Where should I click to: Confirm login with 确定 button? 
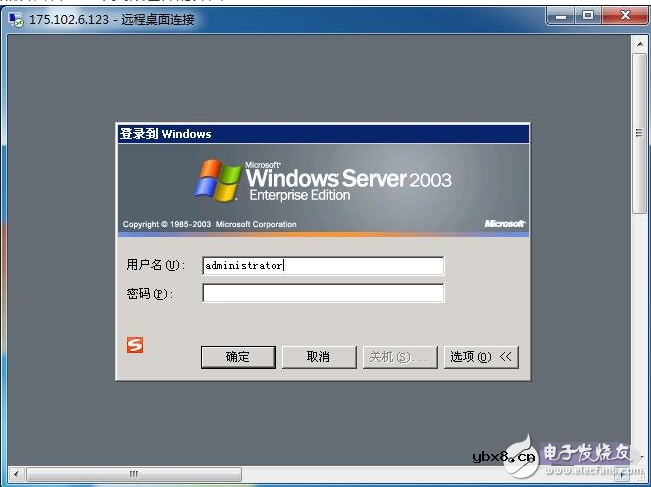click(x=238, y=357)
